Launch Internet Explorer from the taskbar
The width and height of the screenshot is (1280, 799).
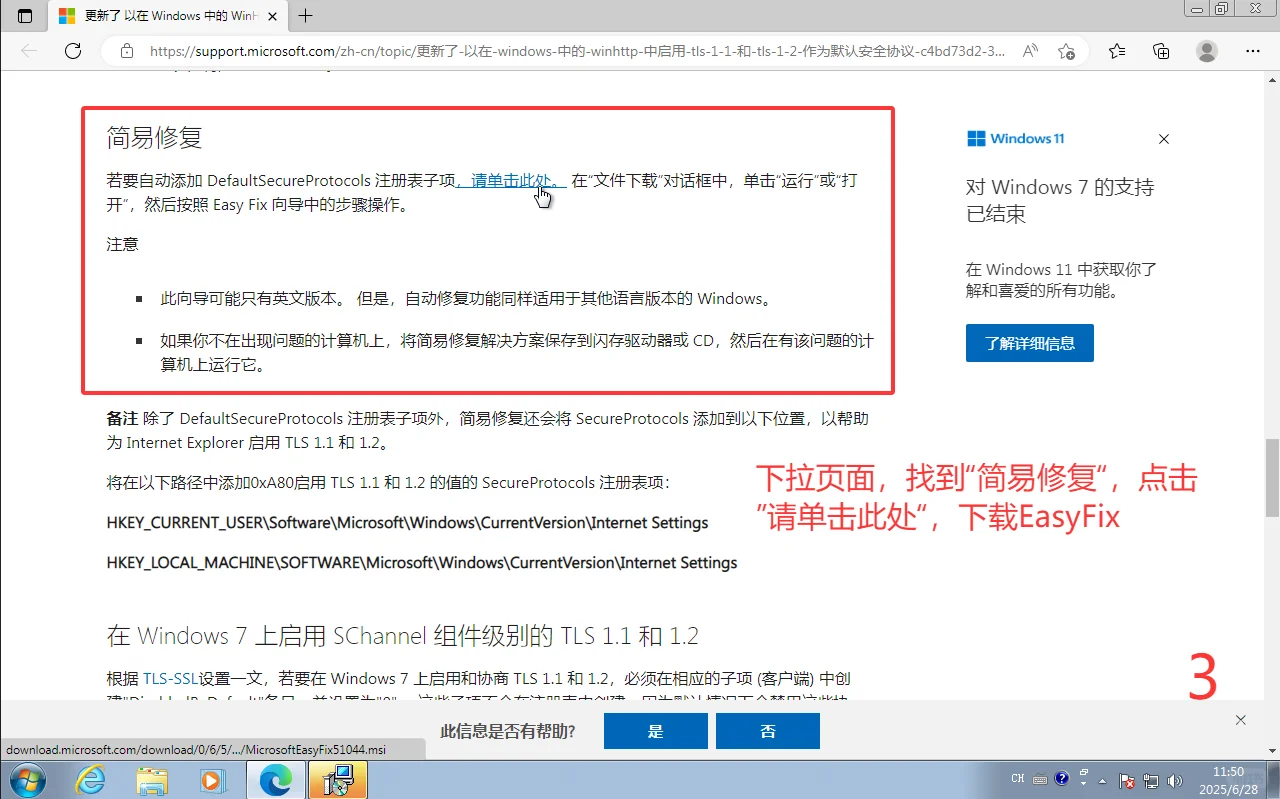[x=90, y=780]
